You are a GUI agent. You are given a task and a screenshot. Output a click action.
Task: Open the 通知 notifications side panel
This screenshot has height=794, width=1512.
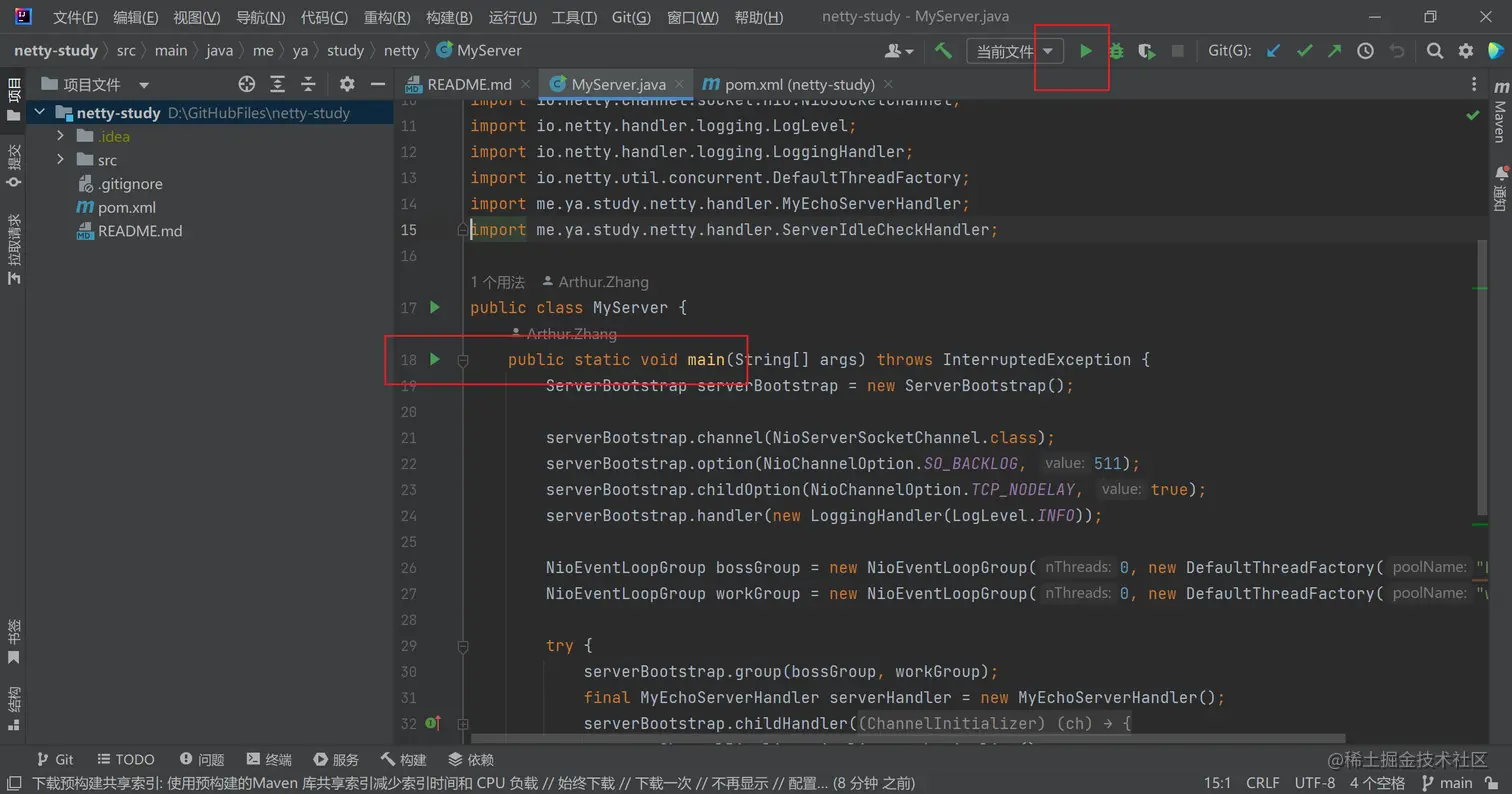pos(1500,188)
